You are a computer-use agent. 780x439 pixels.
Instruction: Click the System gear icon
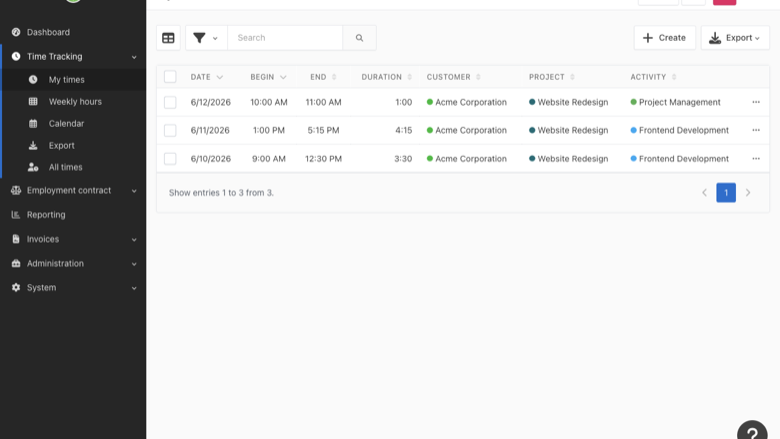pyautogui.click(x=16, y=287)
